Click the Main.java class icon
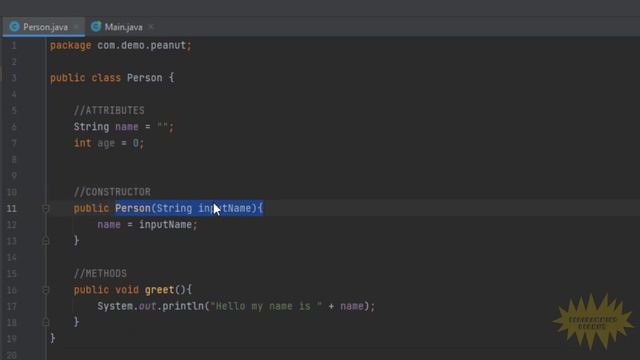Screen dimensions: 640x360 click(x=96, y=27)
